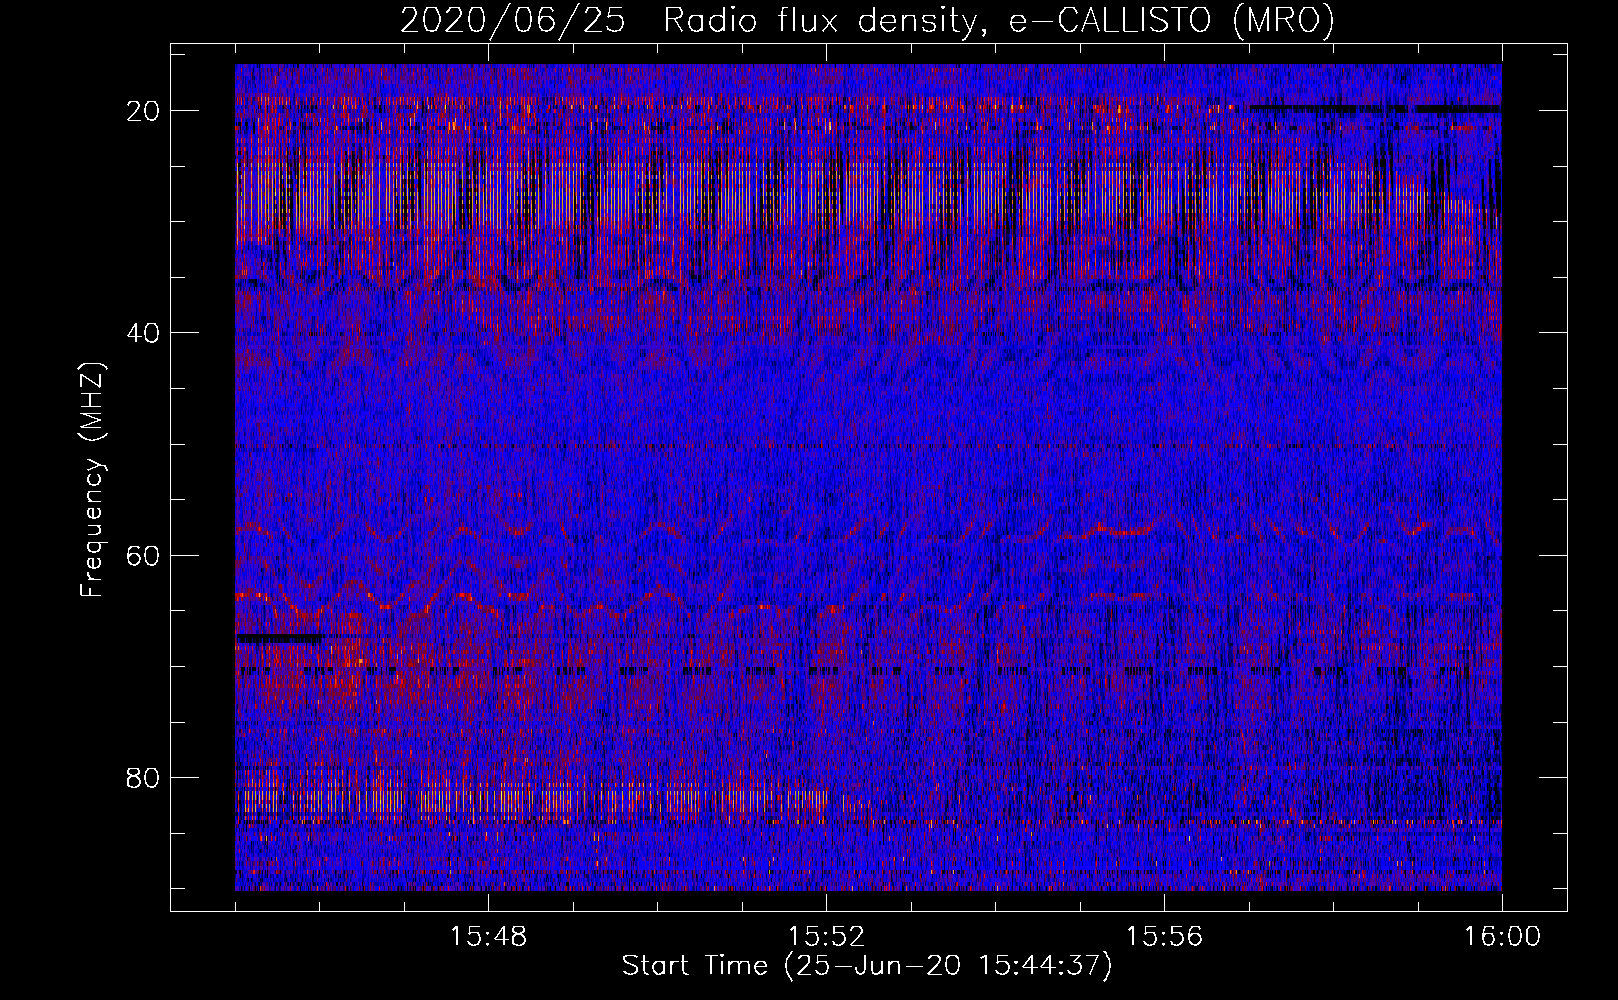Click the 15:48 time tick label
Viewport: 1618px width, 1000px height.
(x=488, y=937)
